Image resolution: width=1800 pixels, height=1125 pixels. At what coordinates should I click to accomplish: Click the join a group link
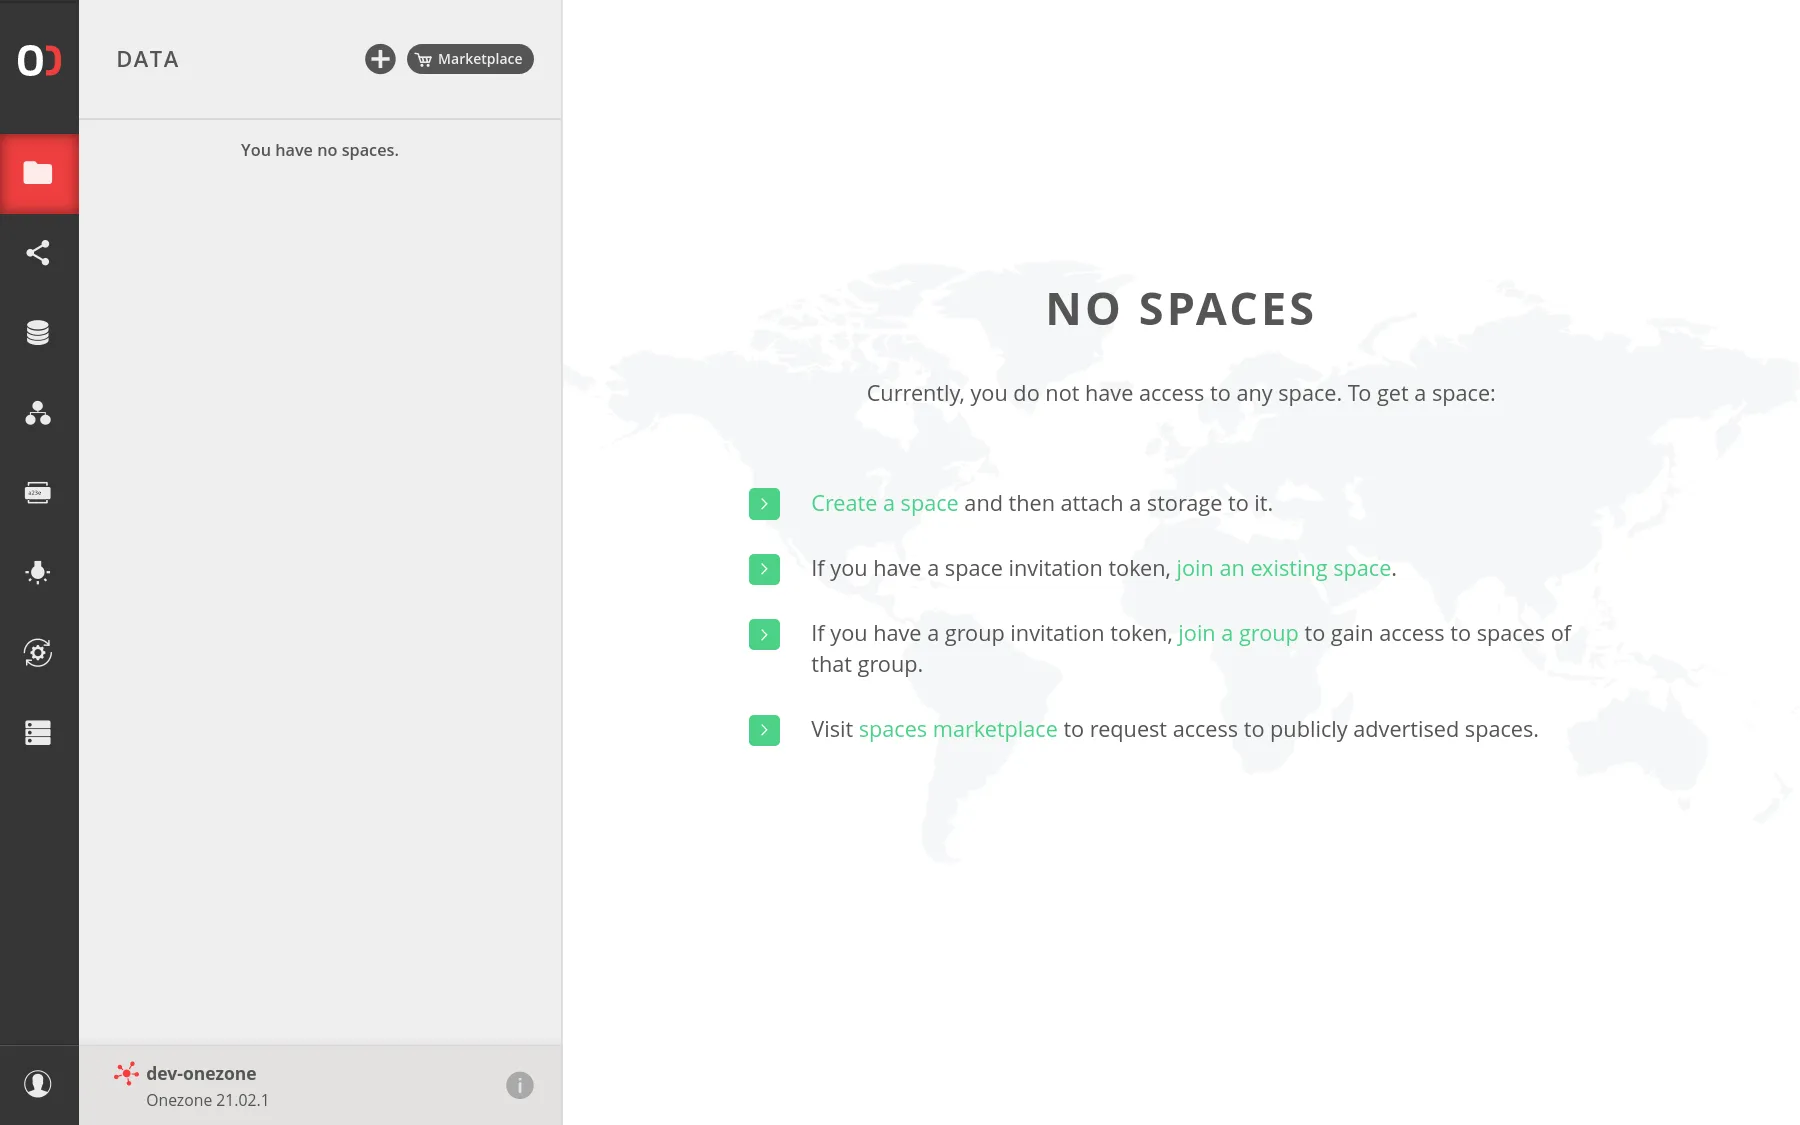point(1238,633)
